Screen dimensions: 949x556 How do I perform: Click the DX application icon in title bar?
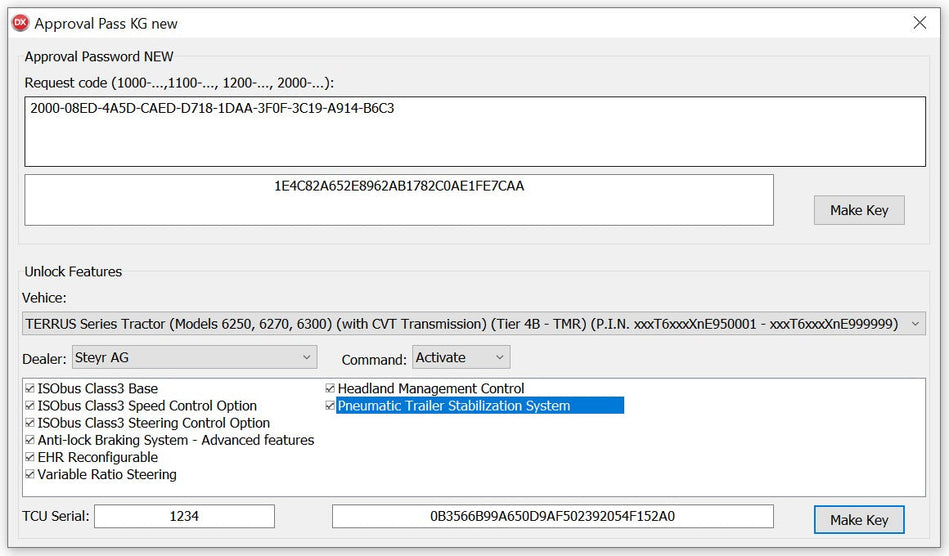coord(19,22)
